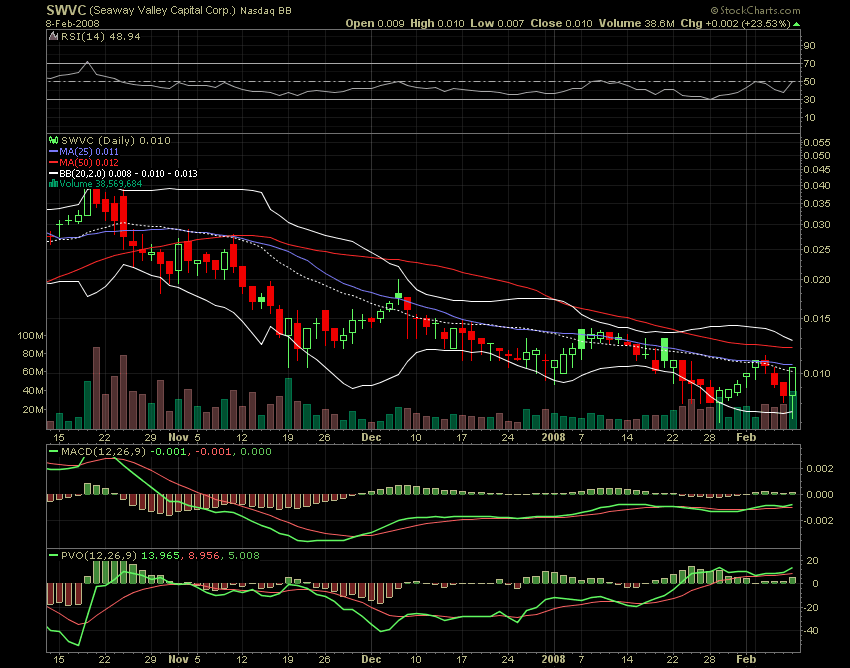850x668 pixels.
Task: Click the -0.002 MACD axis label
Action: coord(818,521)
